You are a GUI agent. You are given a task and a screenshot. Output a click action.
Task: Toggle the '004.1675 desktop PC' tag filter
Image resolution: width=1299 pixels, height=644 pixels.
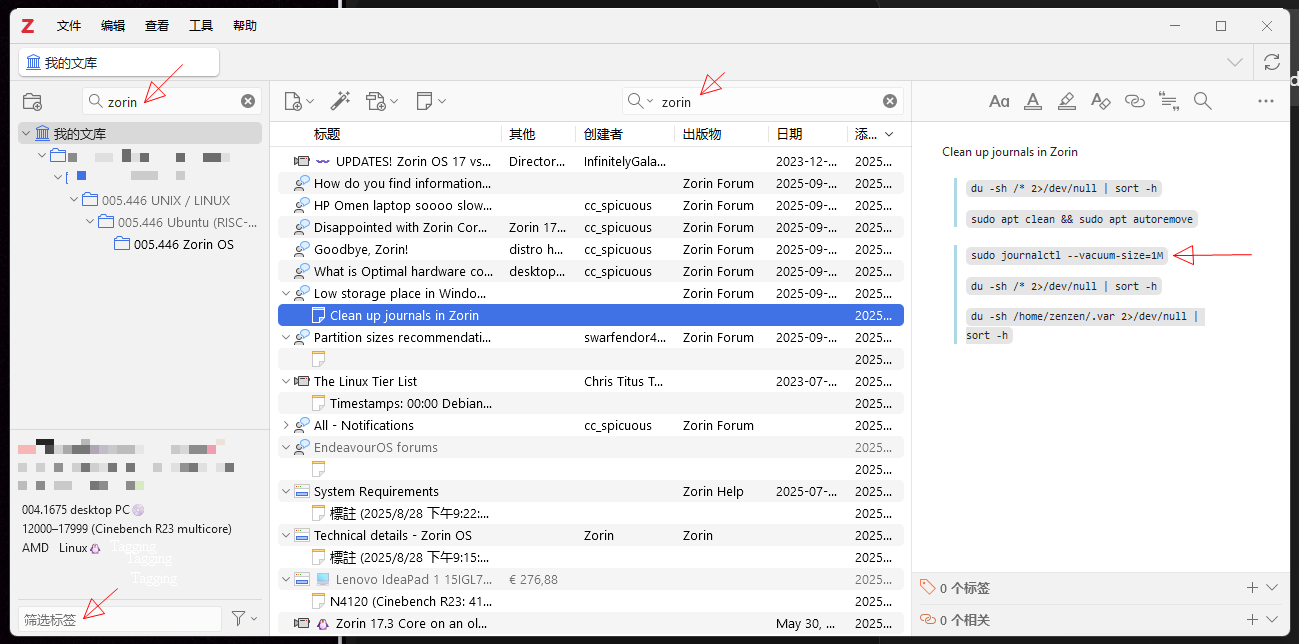click(x=76, y=509)
